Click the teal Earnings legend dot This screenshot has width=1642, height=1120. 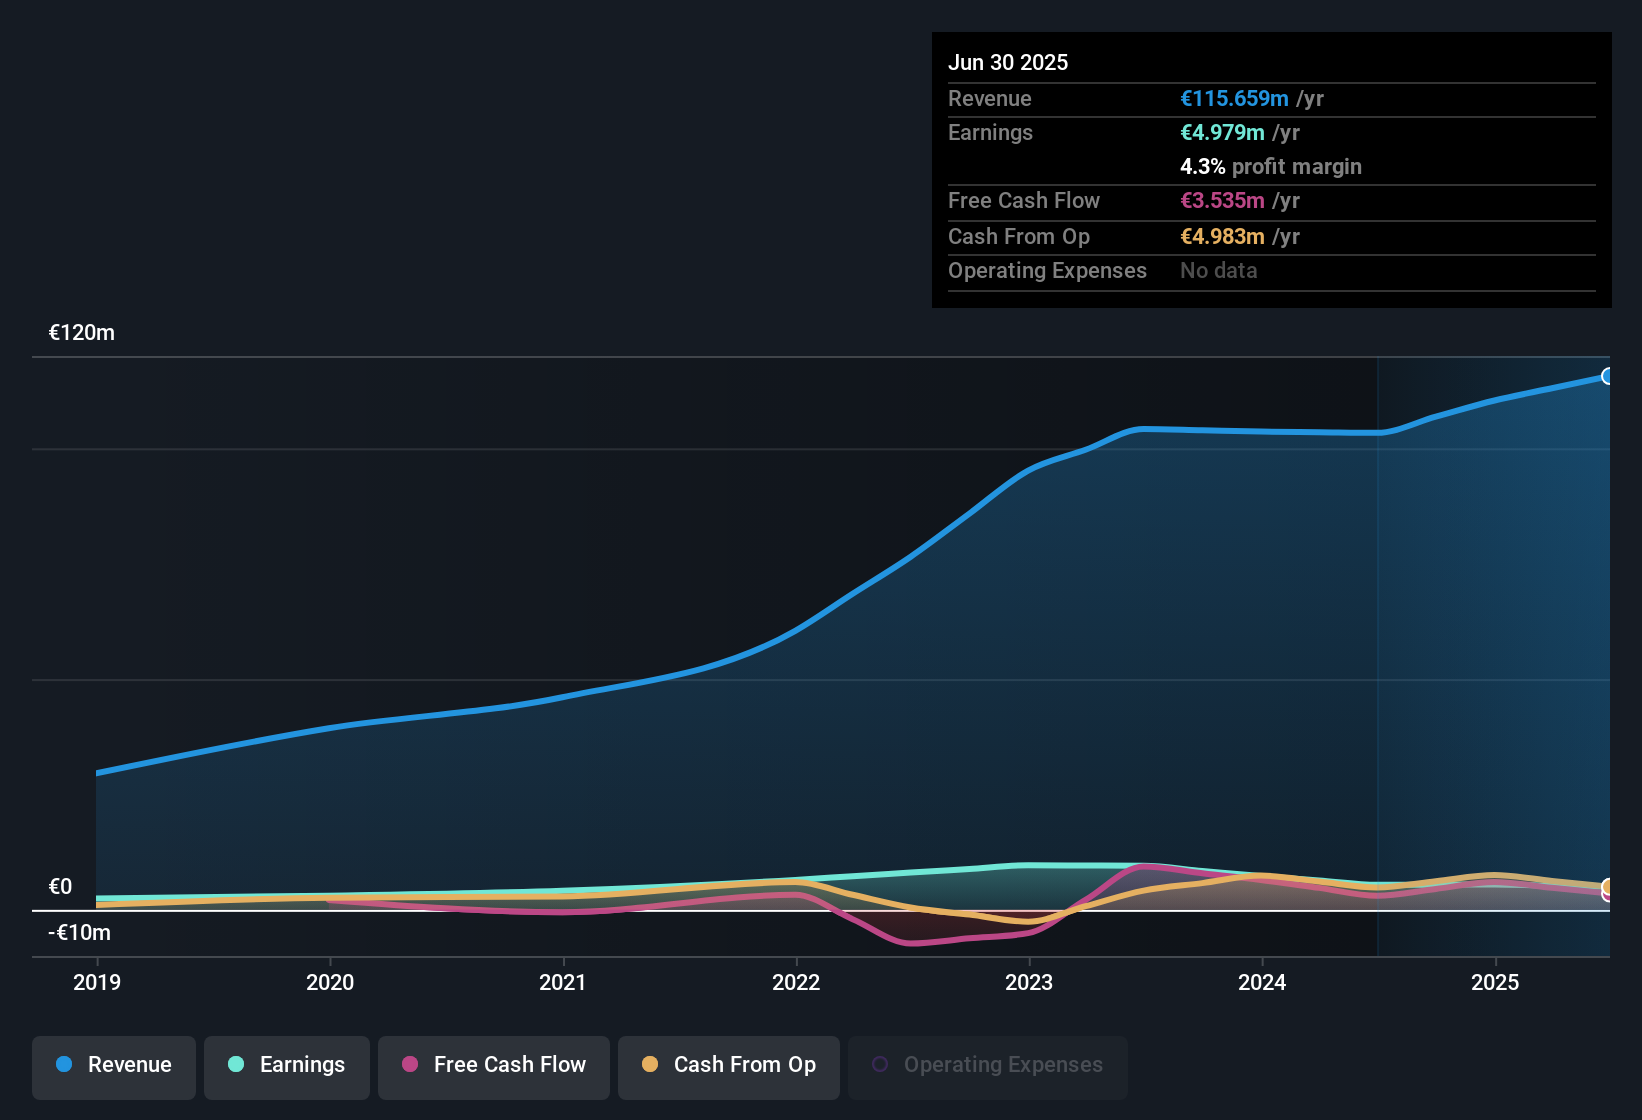[236, 1064]
